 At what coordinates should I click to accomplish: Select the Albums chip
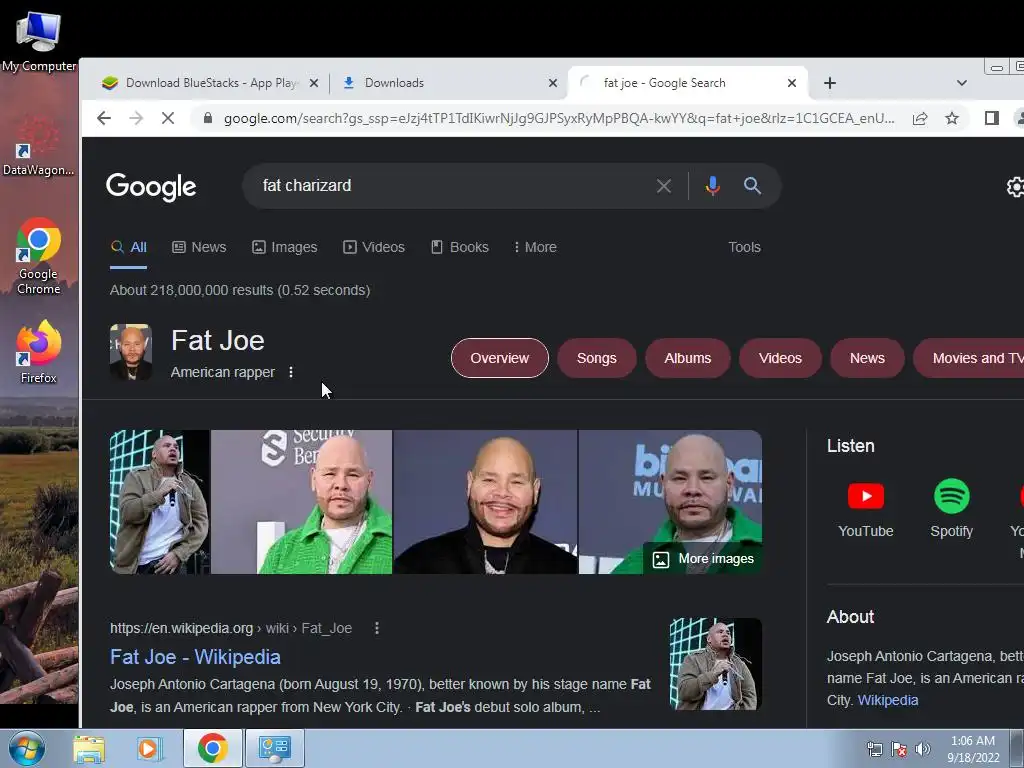(688, 358)
